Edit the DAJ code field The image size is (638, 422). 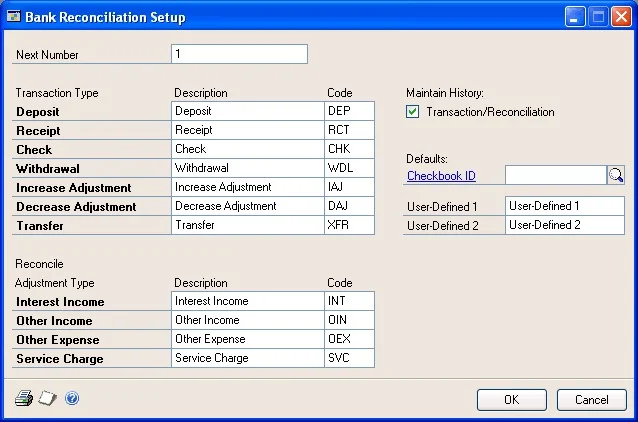349,206
